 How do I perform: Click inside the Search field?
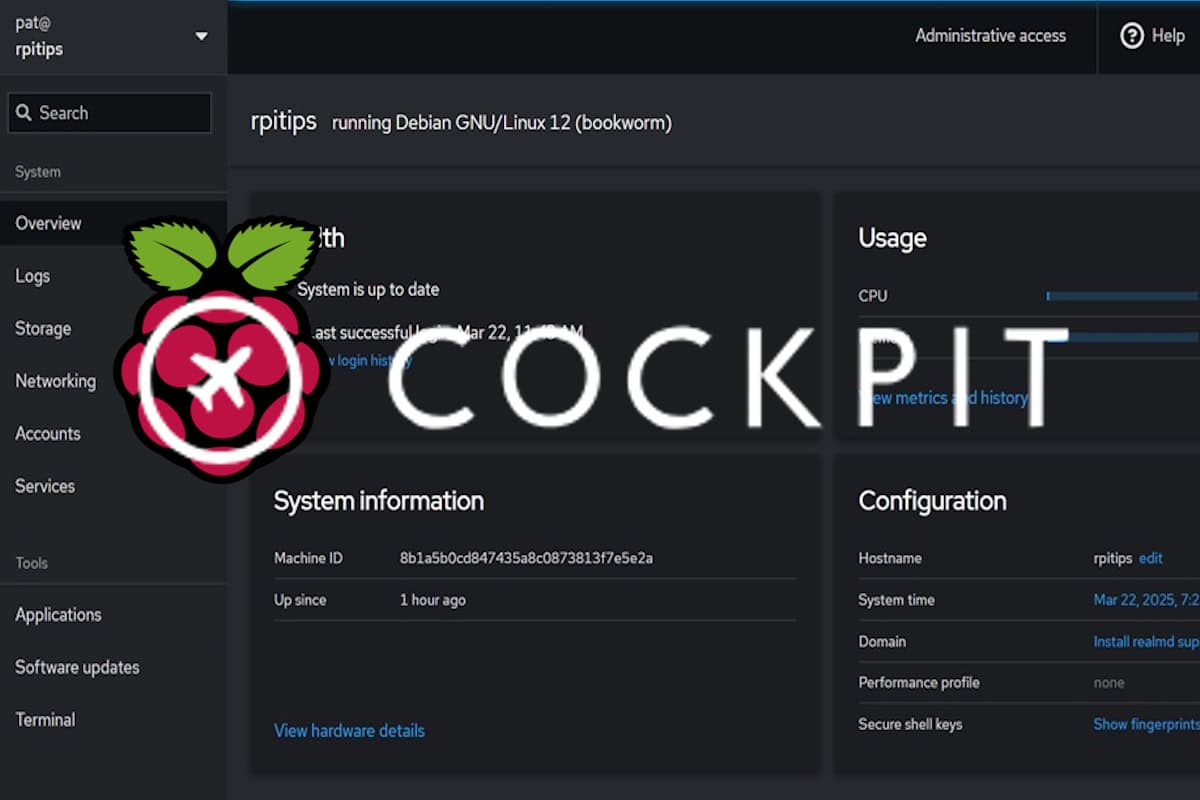(x=110, y=113)
